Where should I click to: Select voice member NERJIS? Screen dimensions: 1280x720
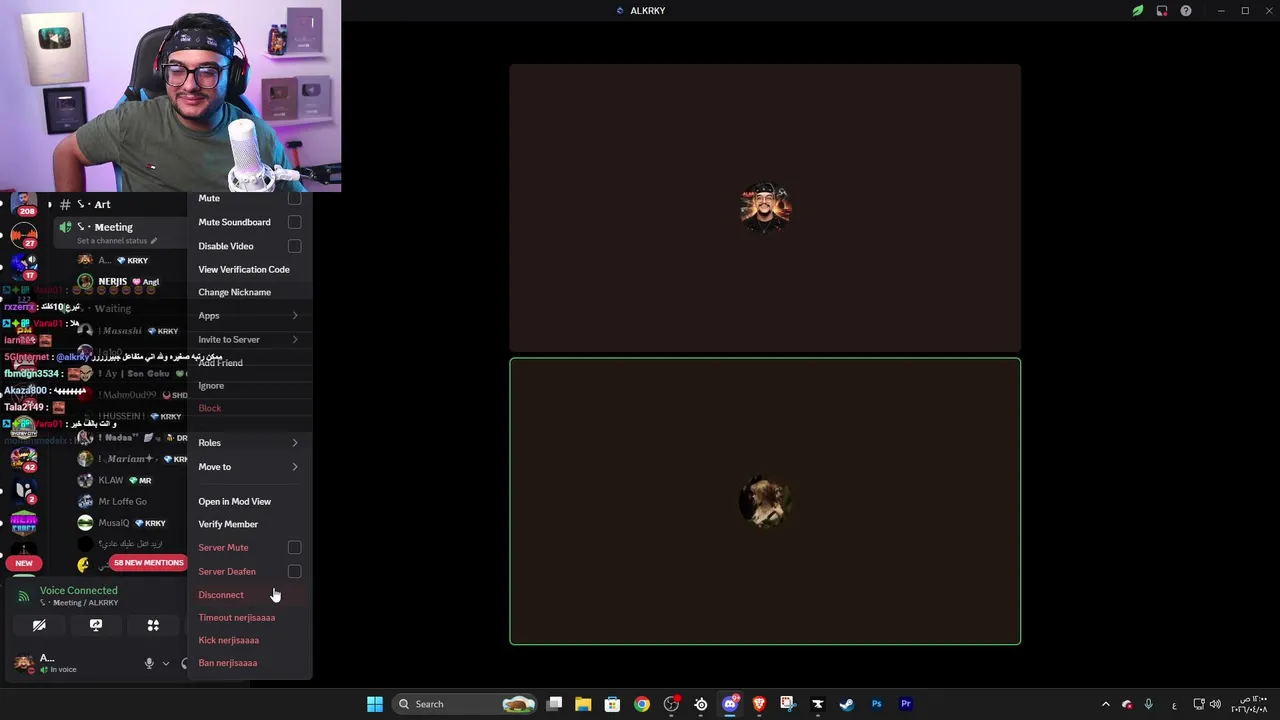[x=131, y=282]
